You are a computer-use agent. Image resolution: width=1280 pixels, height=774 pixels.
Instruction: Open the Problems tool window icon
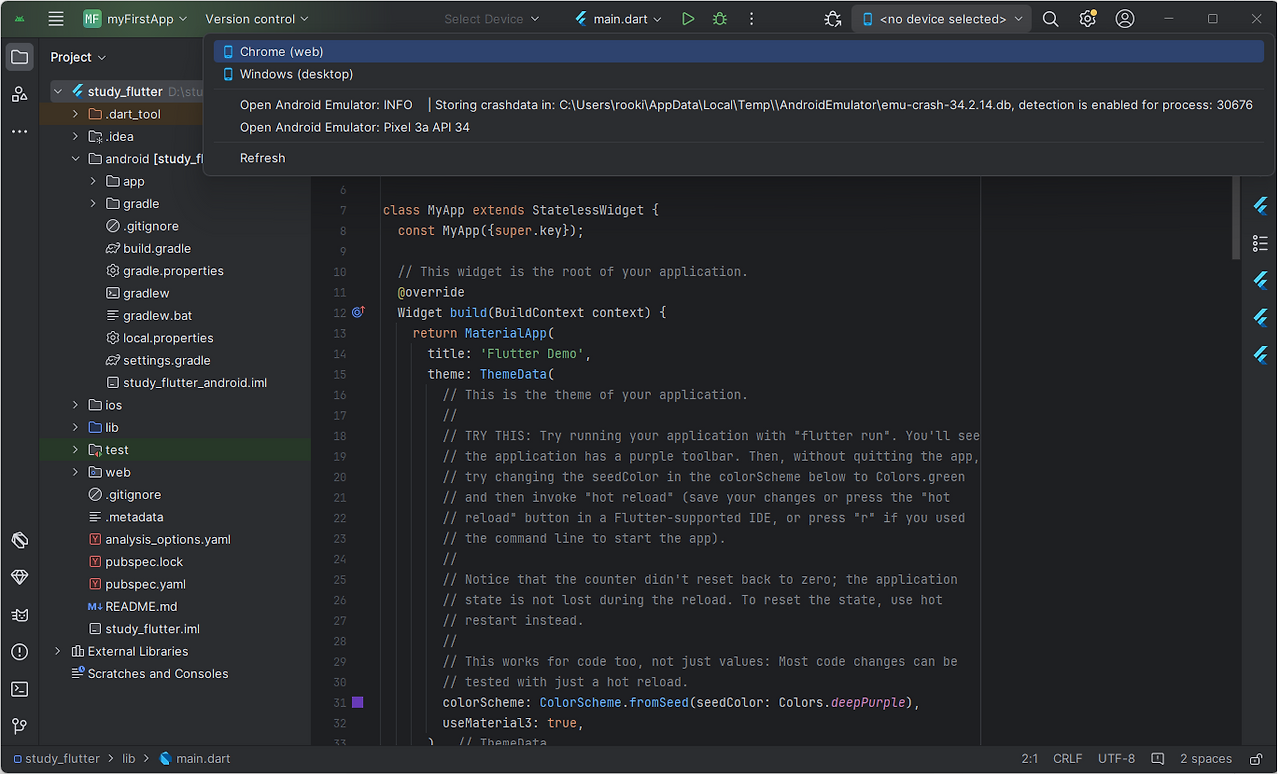pos(20,651)
